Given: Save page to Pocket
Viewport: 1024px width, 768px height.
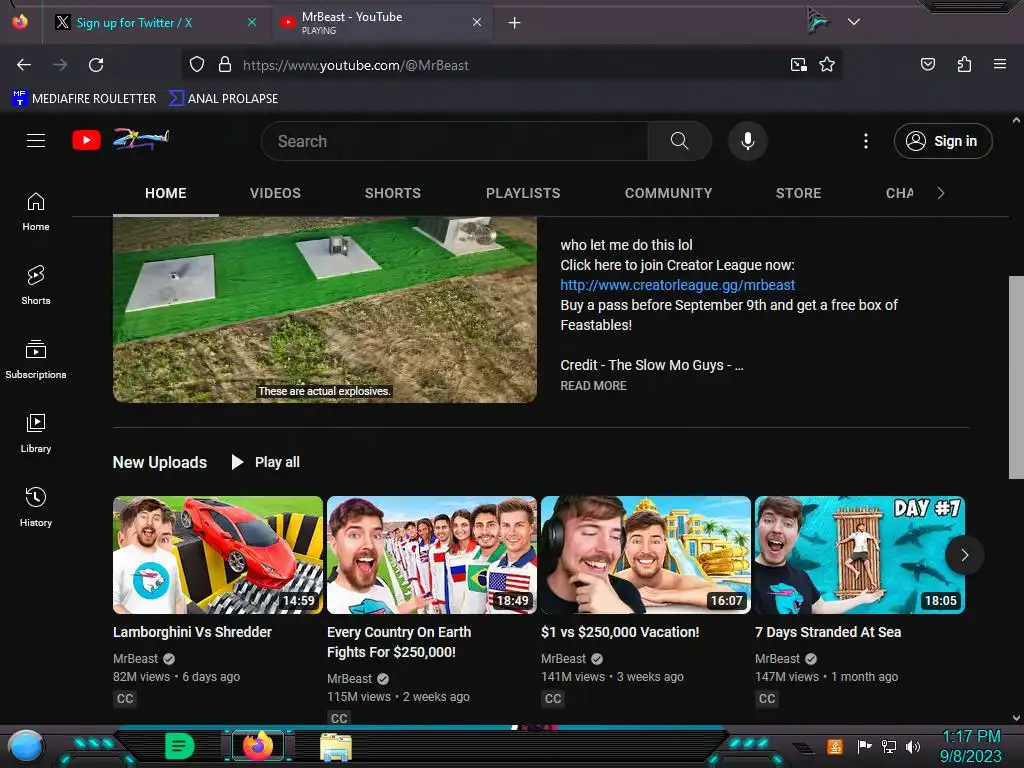Looking at the screenshot, I should 927,64.
